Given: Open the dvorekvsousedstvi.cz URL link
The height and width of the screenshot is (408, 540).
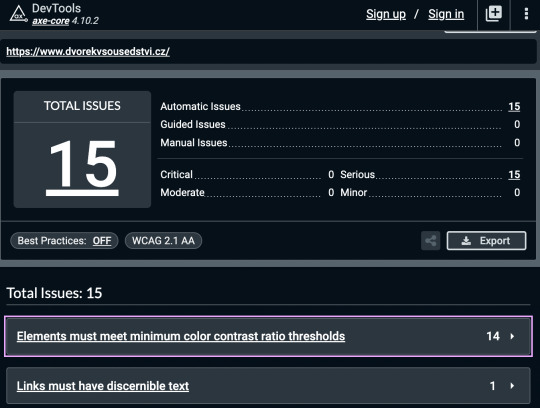Looking at the screenshot, I should coord(88,52).
